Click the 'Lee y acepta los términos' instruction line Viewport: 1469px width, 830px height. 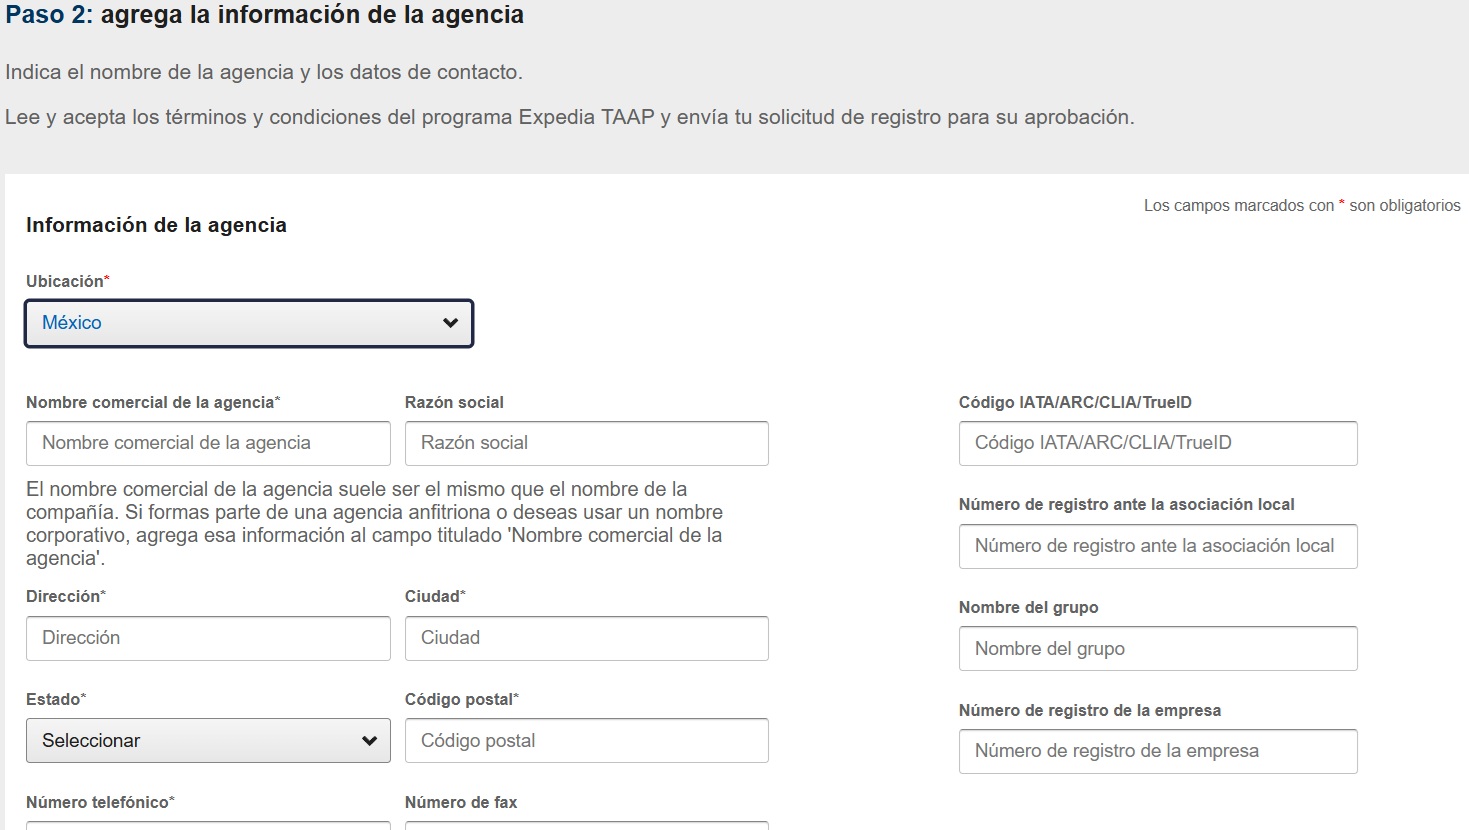tap(570, 117)
